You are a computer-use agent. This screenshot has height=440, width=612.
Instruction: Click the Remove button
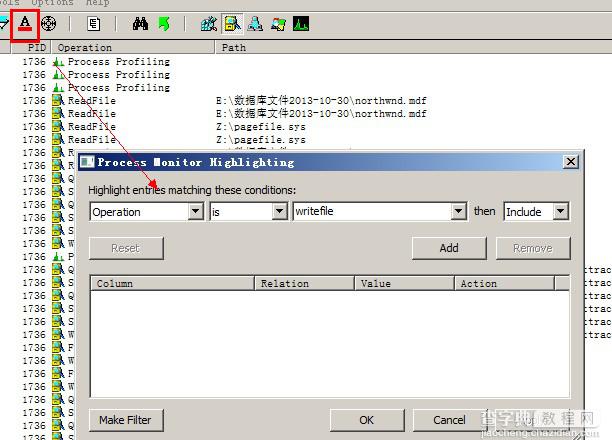point(533,248)
